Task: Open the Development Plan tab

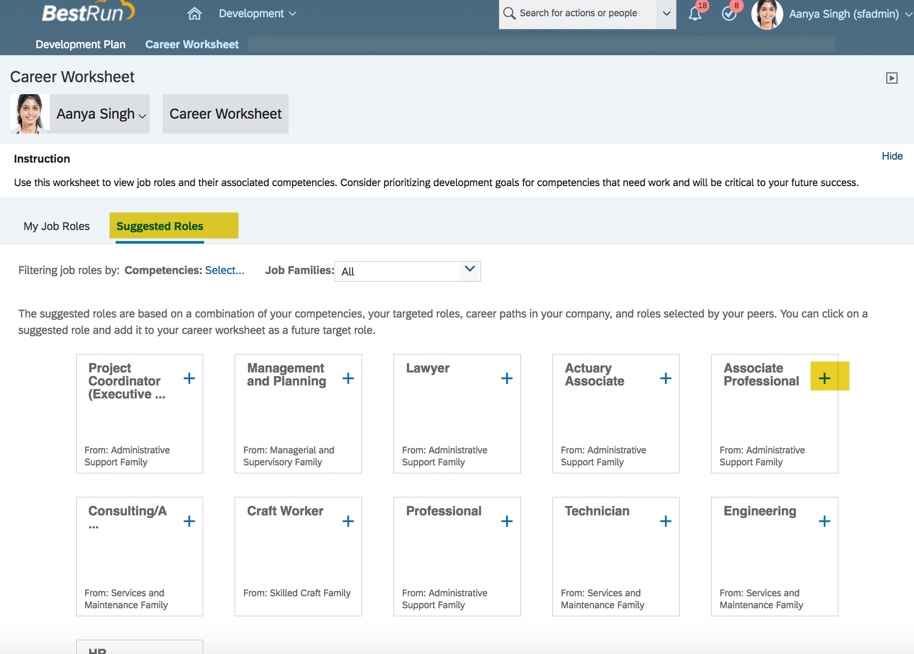Action: point(80,44)
